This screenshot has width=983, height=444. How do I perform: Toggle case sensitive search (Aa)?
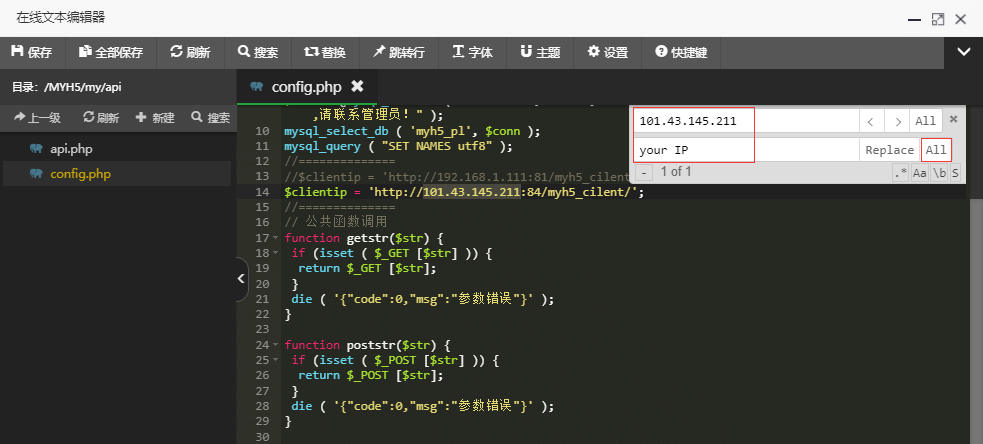(x=919, y=173)
